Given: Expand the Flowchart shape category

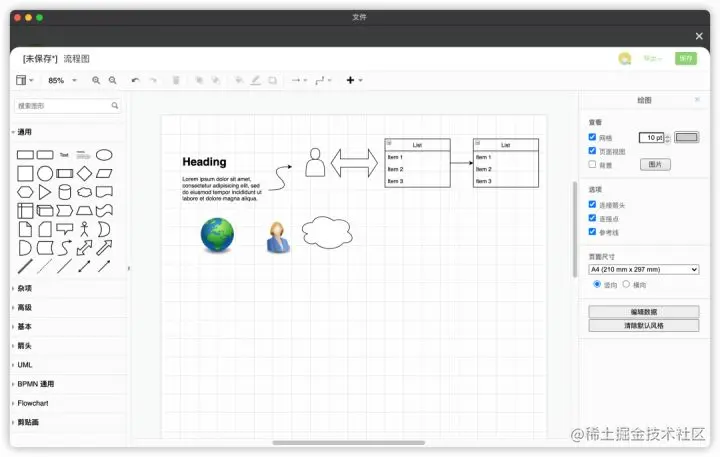Looking at the screenshot, I should point(33,403).
